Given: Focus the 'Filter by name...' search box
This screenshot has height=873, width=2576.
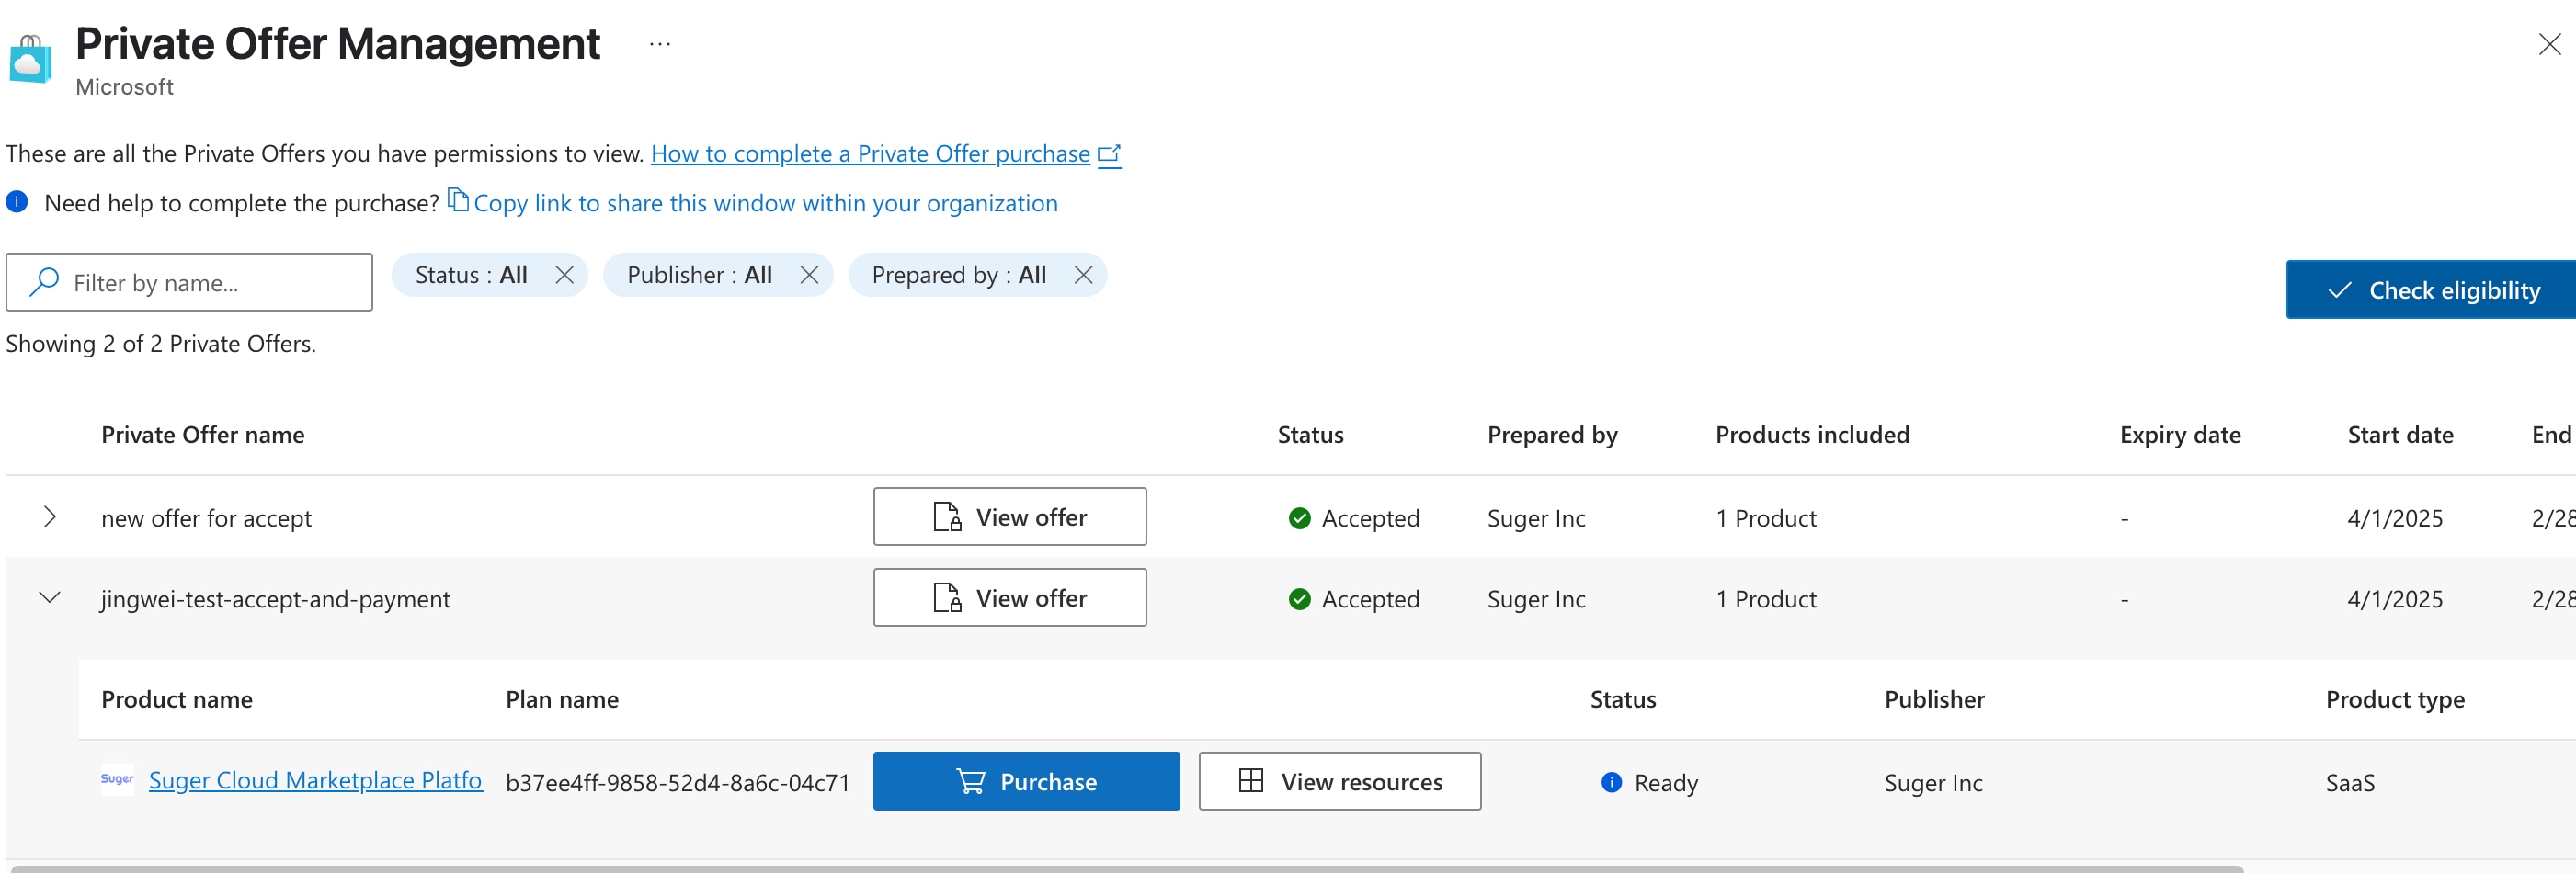Looking at the screenshot, I should point(189,282).
